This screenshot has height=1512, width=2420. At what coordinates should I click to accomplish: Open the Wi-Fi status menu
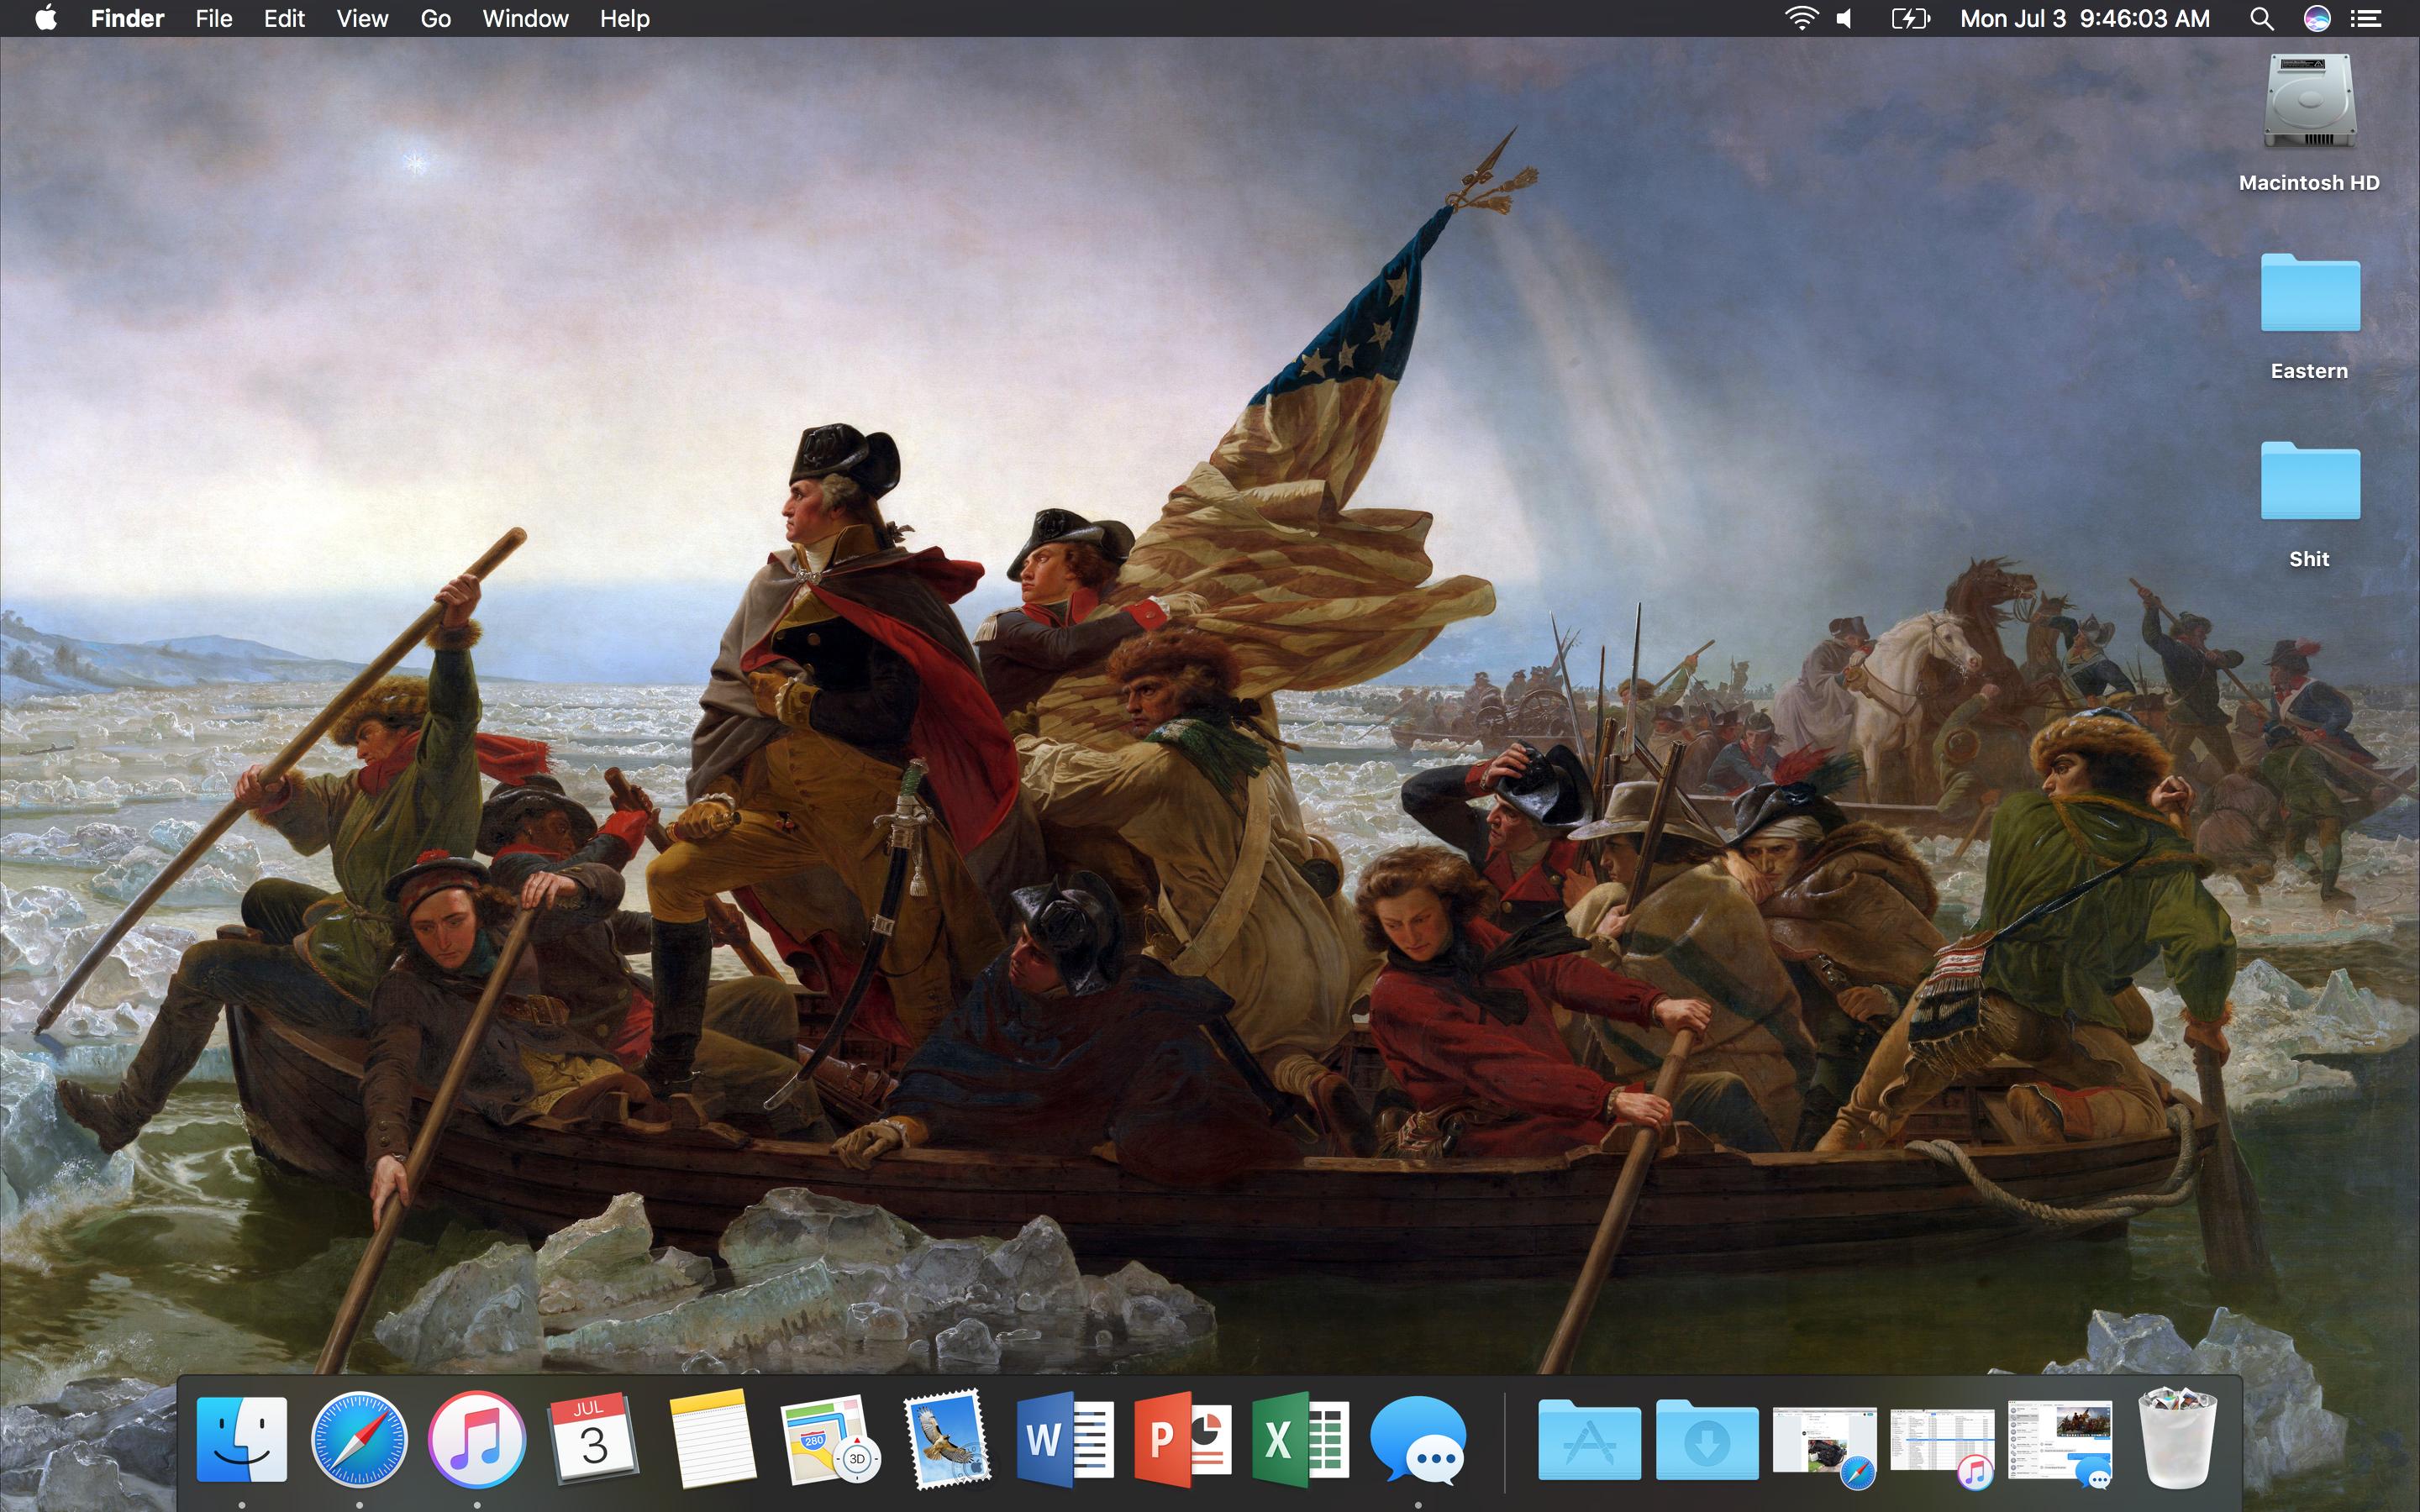(1801, 19)
